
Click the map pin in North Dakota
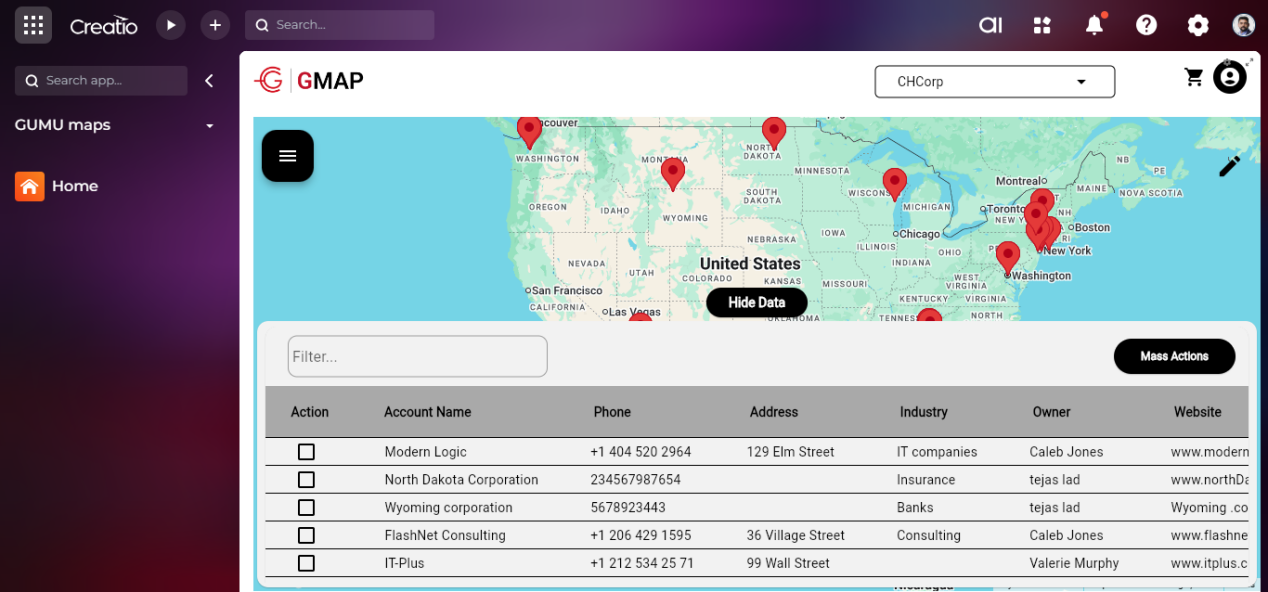[773, 132]
